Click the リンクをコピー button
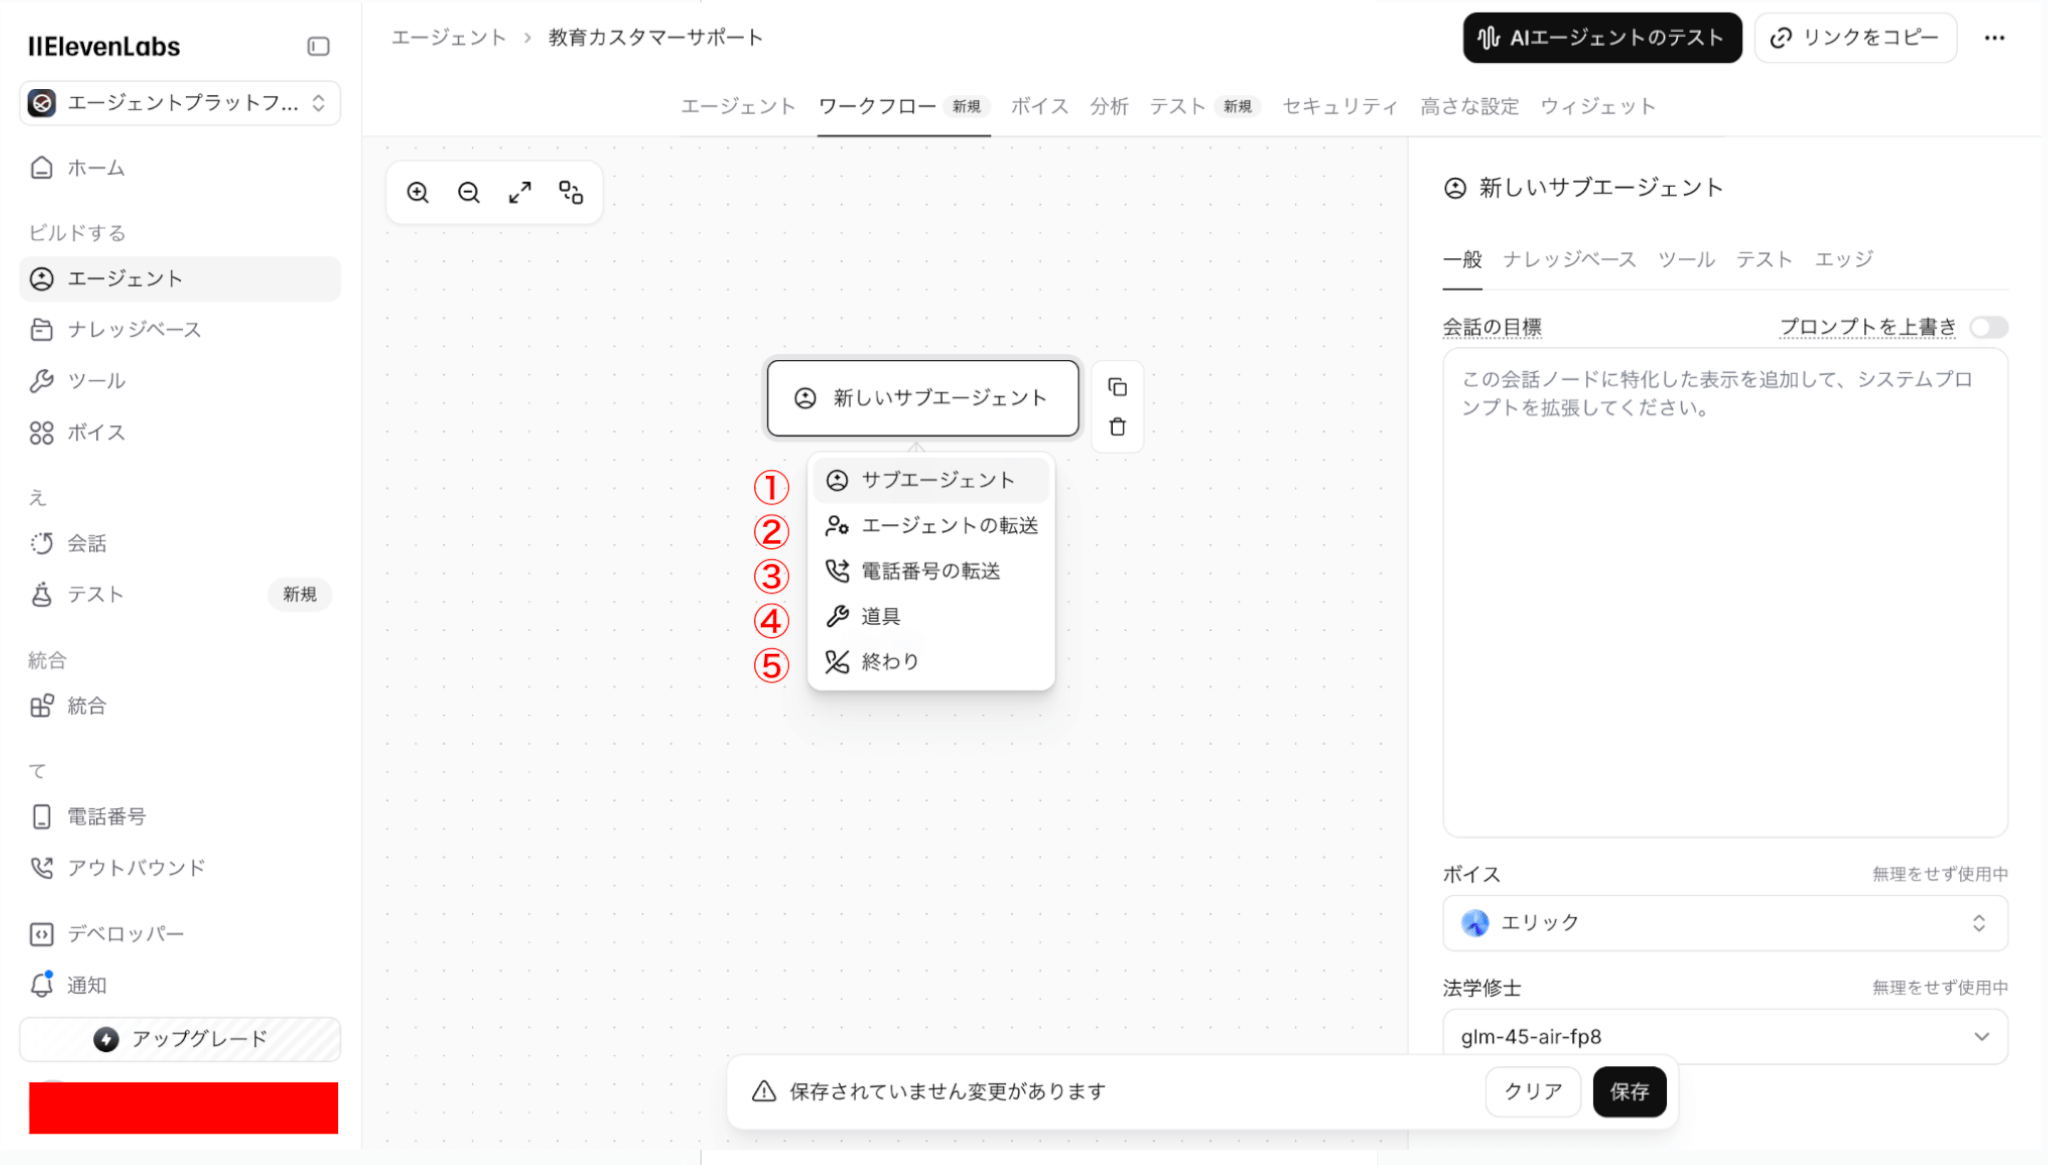2048x1165 pixels. pos(1855,38)
